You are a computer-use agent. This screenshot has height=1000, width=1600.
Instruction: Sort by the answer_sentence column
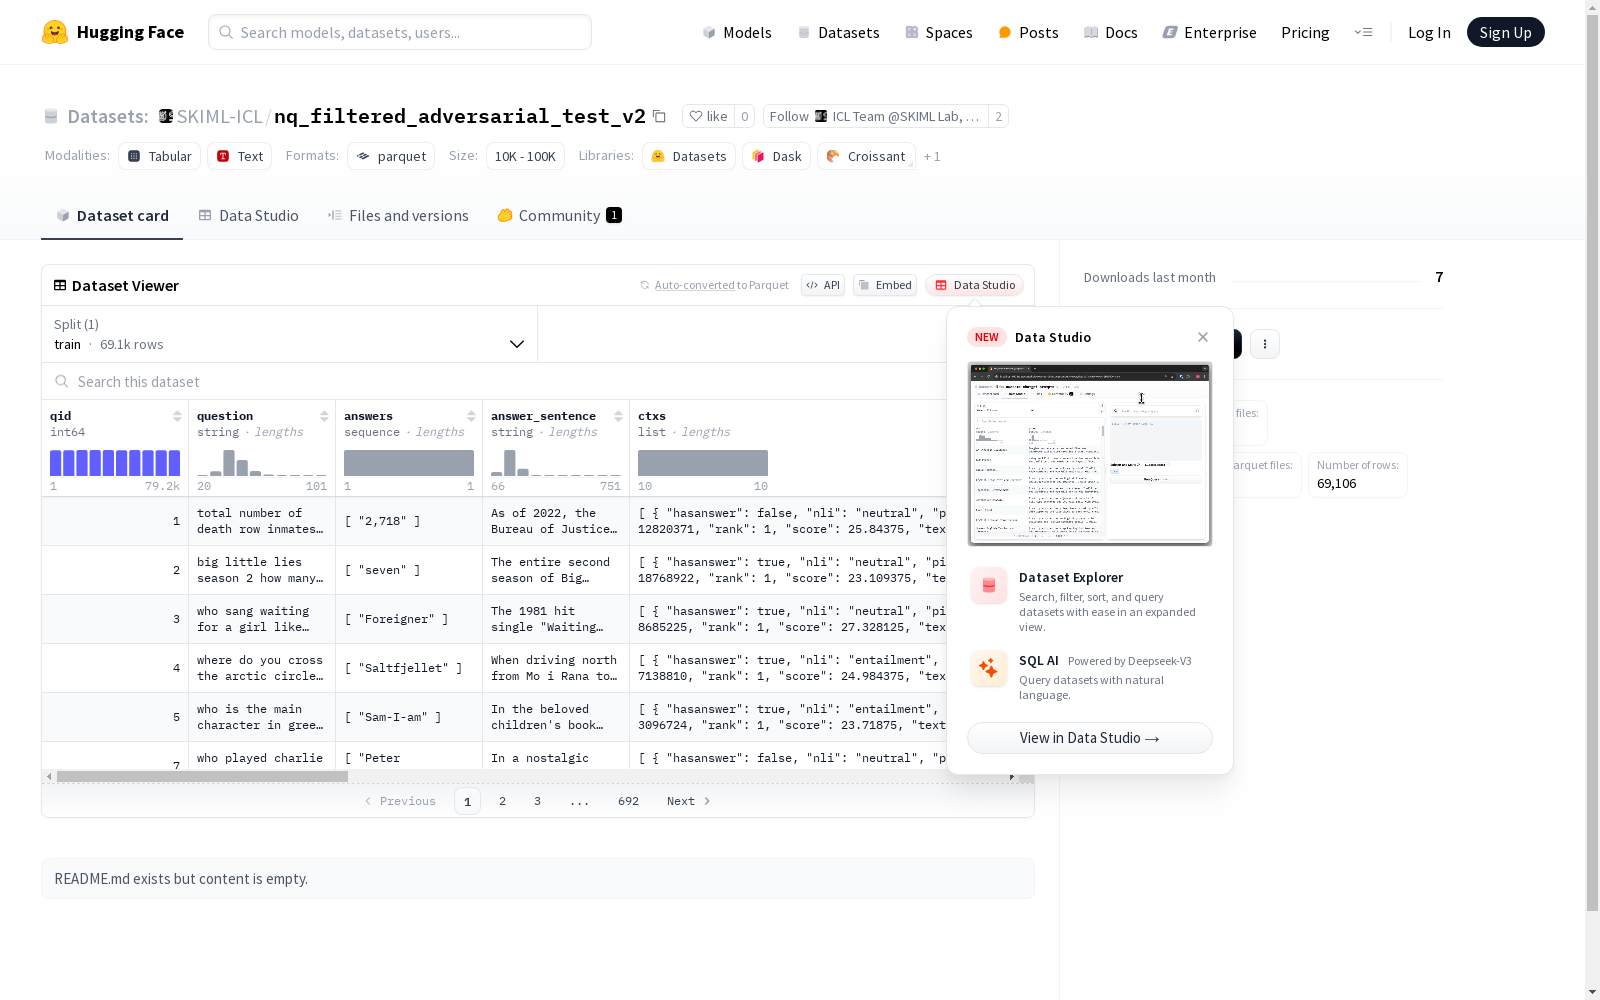pos(618,416)
